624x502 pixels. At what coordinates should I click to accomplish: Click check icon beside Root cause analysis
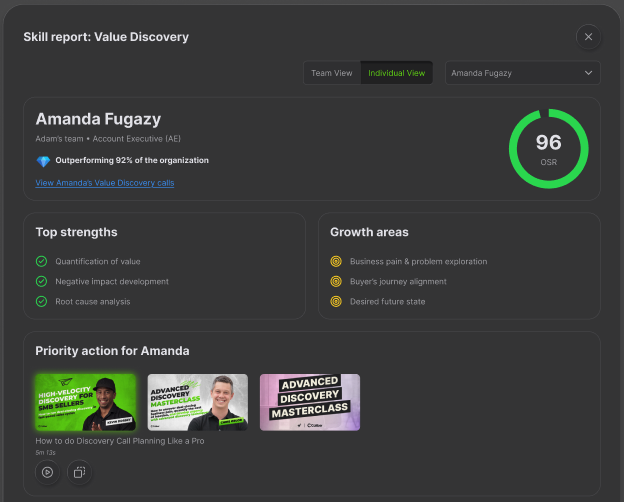click(x=41, y=301)
